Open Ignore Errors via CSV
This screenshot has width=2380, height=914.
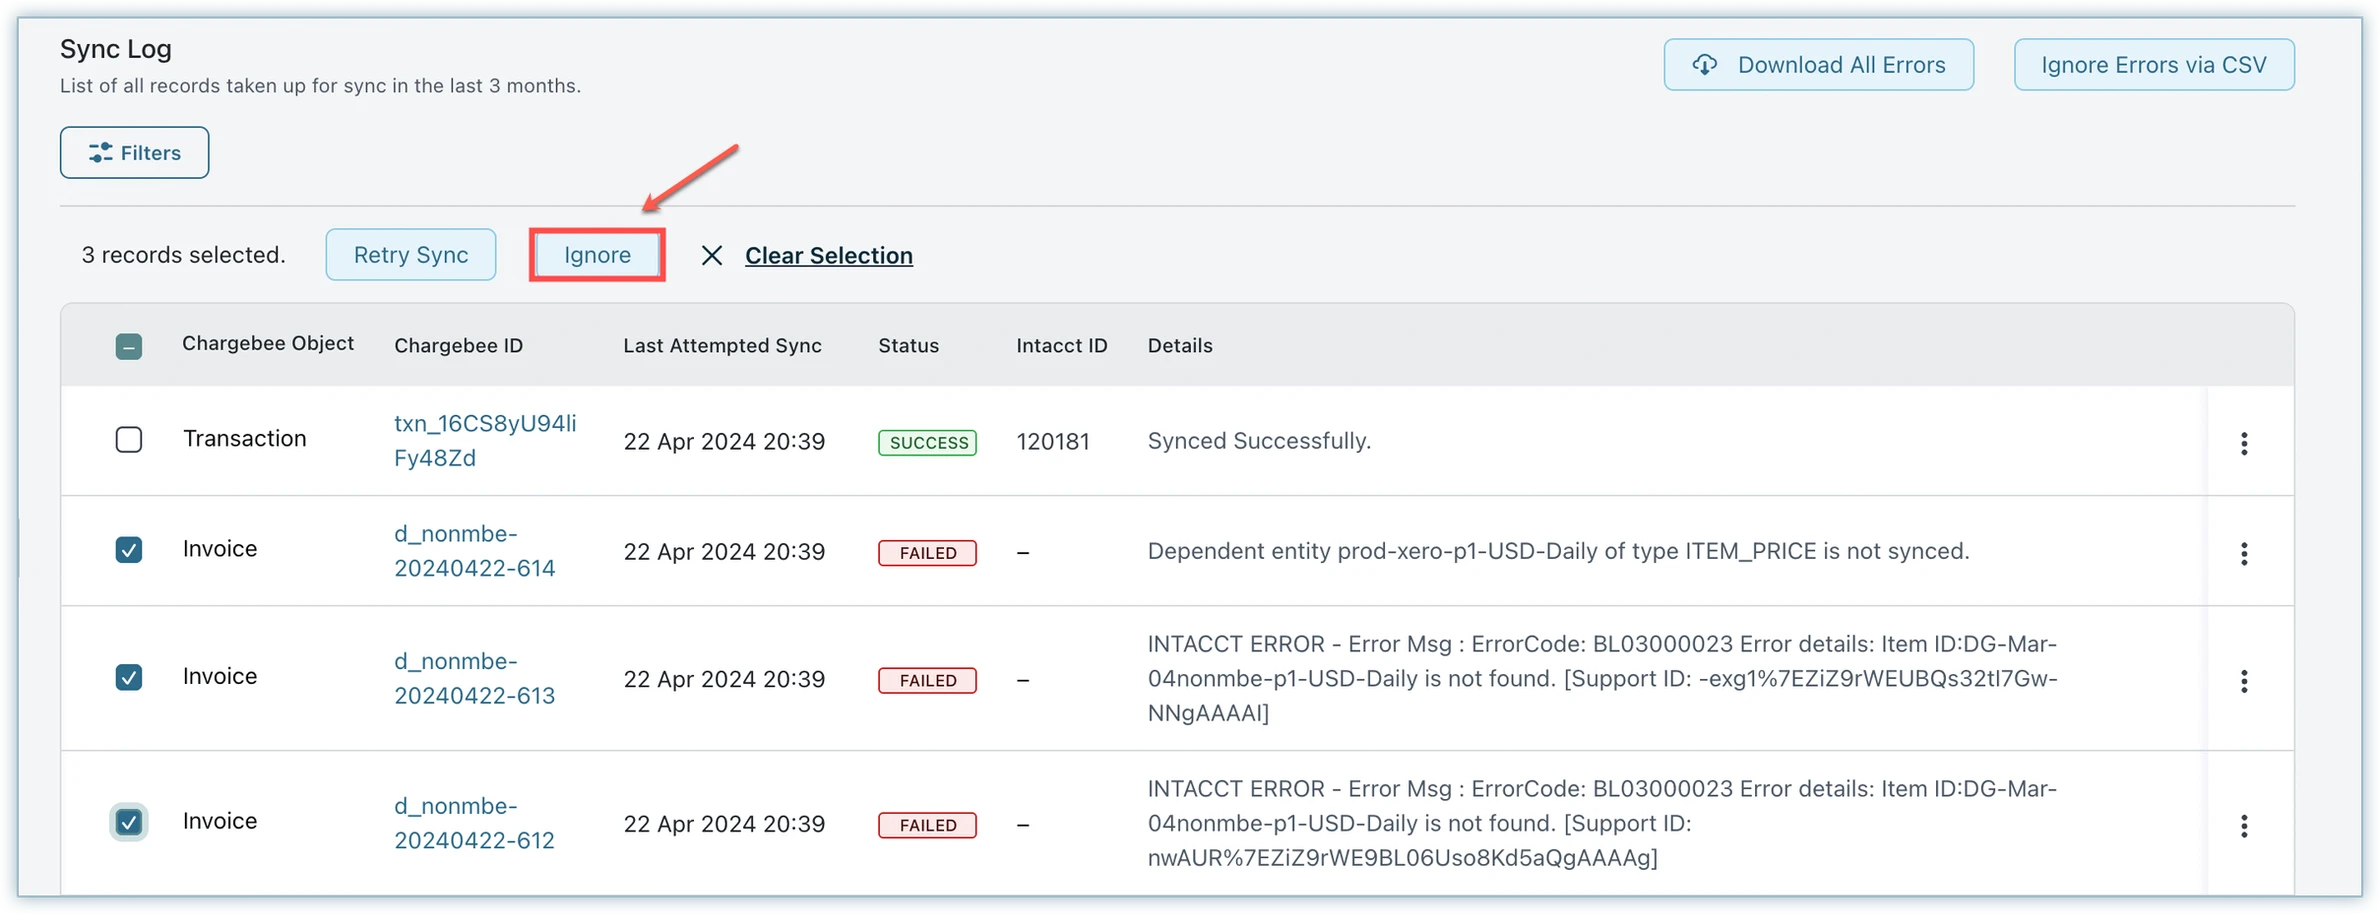[x=2153, y=65]
